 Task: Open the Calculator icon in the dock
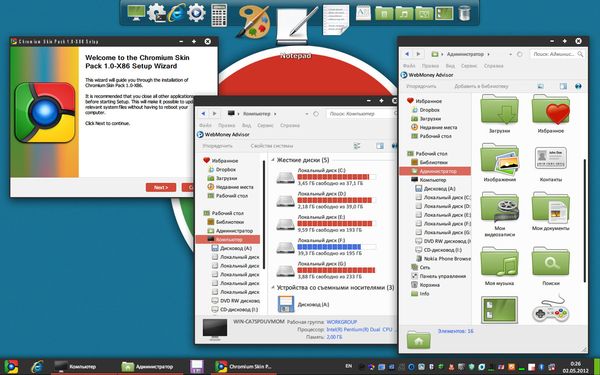click(219, 15)
